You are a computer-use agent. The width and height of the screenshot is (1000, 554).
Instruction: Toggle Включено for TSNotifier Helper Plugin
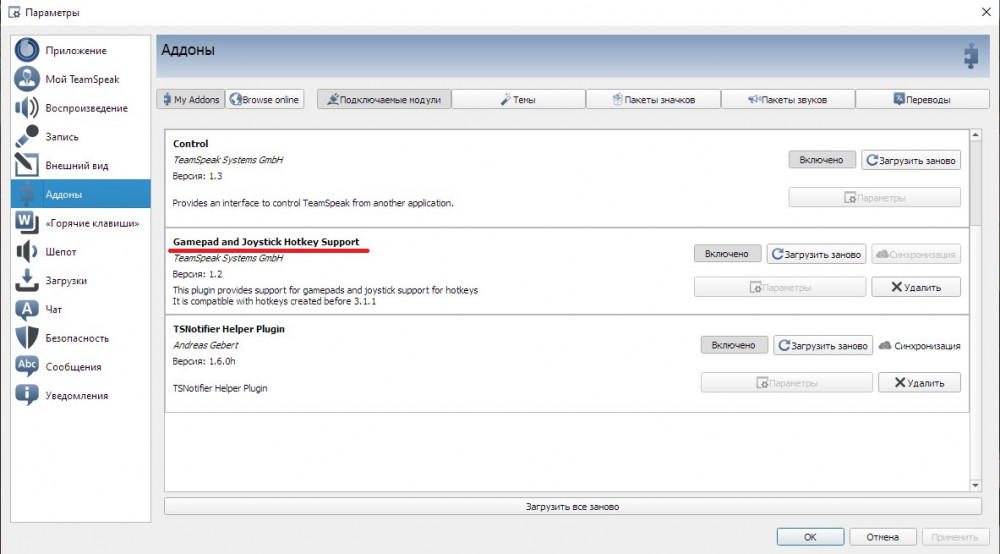(x=734, y=345)
